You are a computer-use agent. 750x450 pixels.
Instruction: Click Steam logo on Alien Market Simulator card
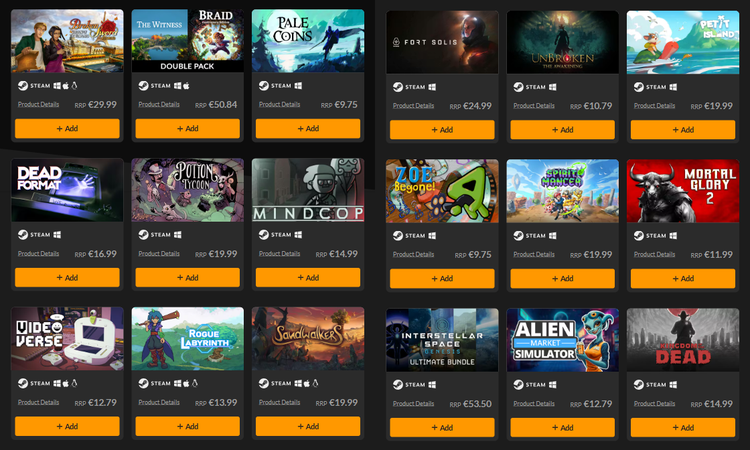518,384
